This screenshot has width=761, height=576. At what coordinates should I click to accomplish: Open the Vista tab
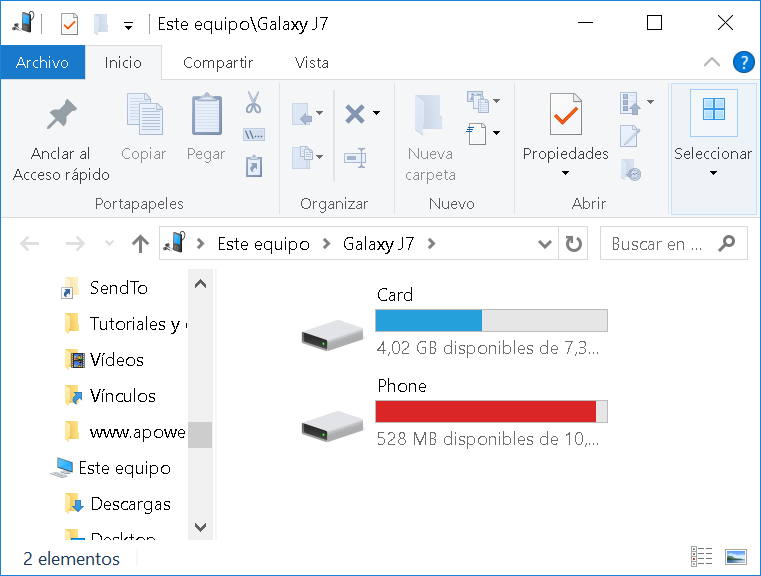point(312,63)
